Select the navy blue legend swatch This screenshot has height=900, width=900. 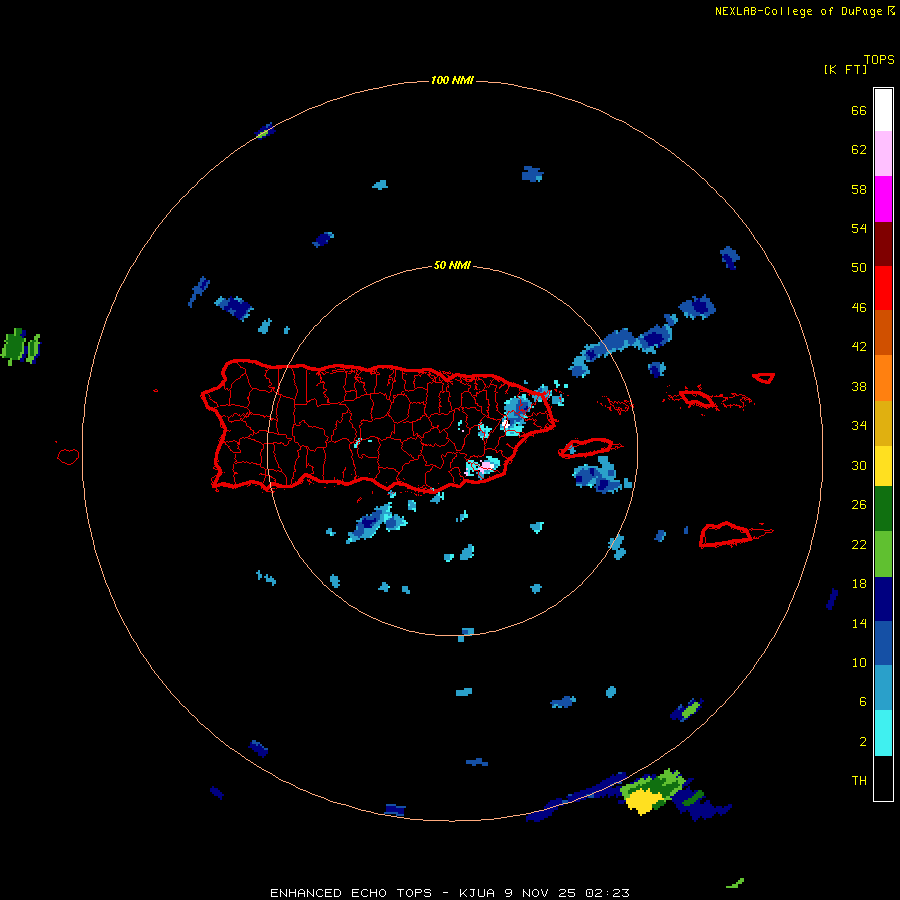pyautogui.click(x=883, y=599)
